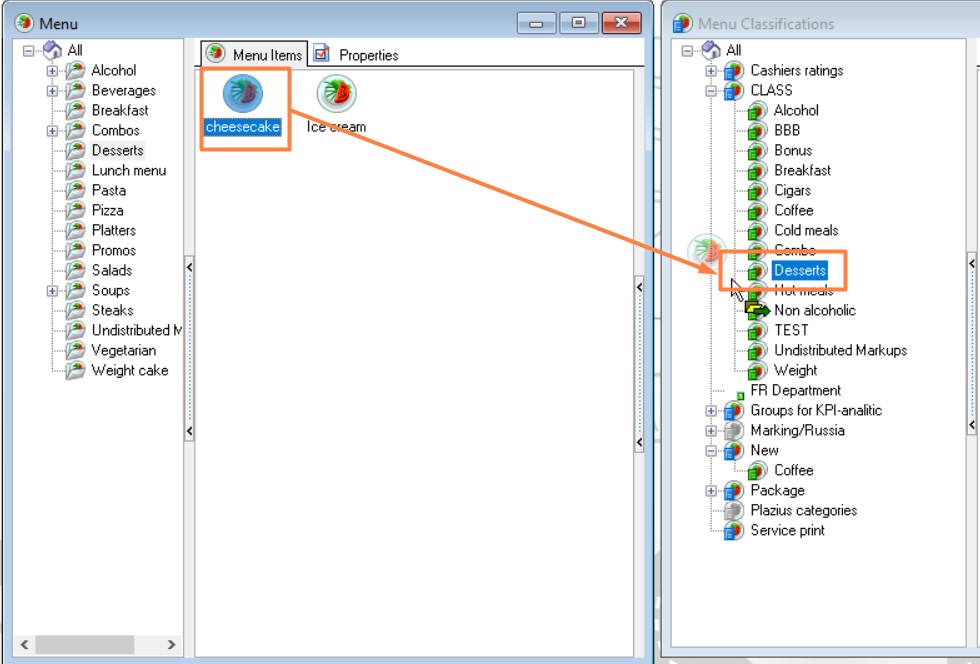Select highlighted Desserts classification under CLASS
The height and width of the screenshot is (664, 980).
pyautogui.click(x=800, y=270)
